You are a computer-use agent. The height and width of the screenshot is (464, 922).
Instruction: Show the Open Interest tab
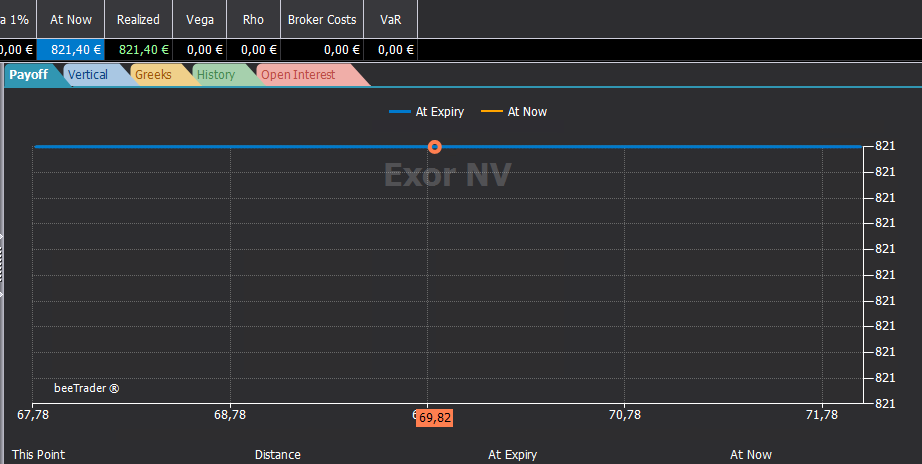(299, 75)
